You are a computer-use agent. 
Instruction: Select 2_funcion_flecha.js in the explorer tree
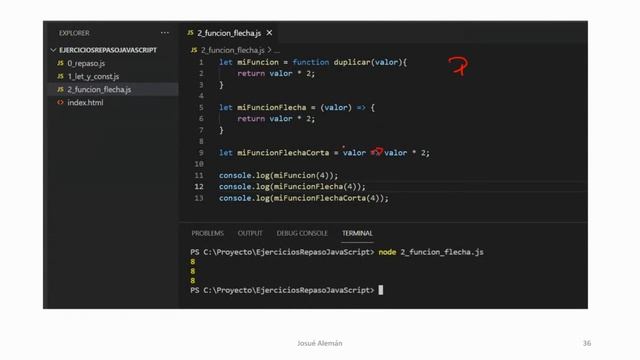coord(99,89)
